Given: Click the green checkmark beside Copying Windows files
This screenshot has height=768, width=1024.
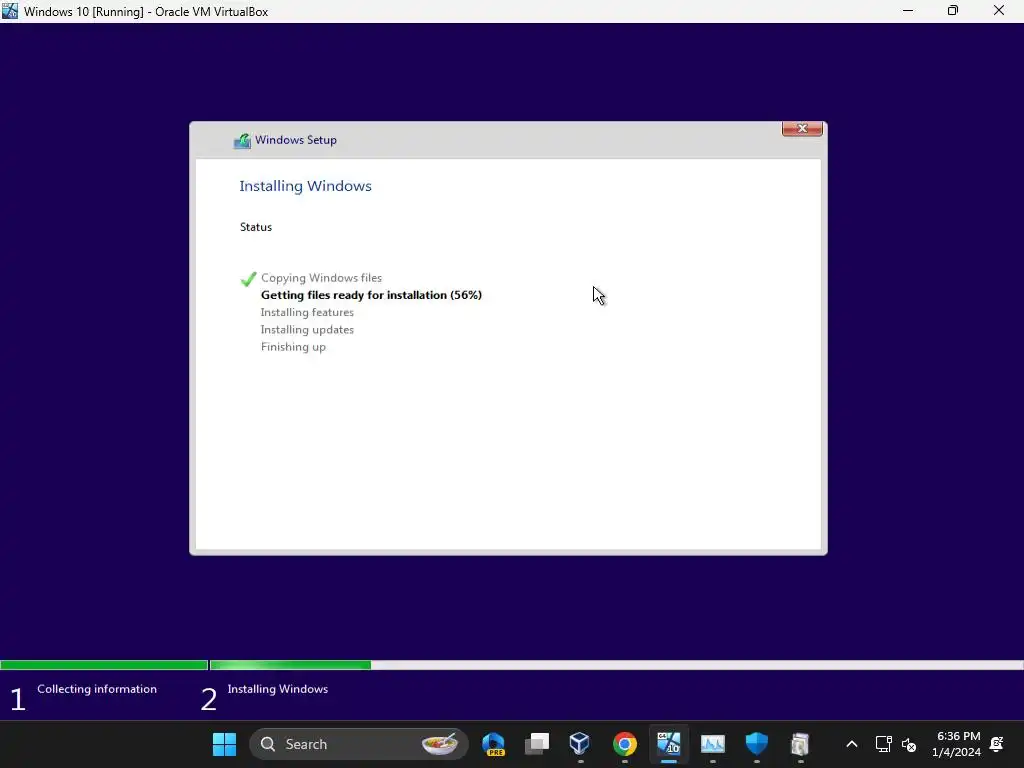Looking at the screenshot, I should click(248, 279).
